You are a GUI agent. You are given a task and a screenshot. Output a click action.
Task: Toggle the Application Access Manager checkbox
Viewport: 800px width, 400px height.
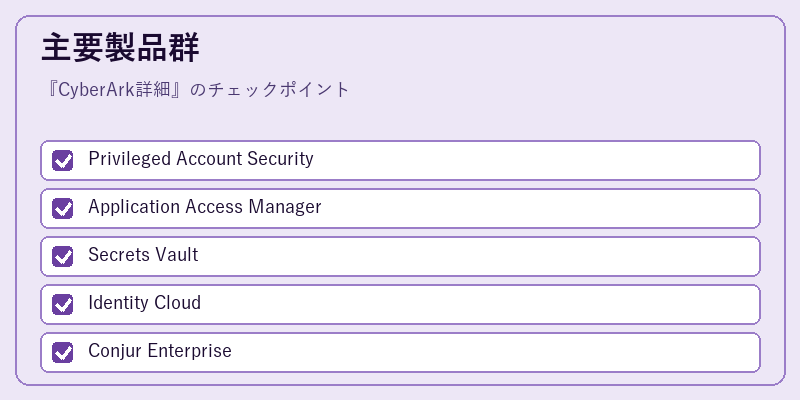pos(62,208)
